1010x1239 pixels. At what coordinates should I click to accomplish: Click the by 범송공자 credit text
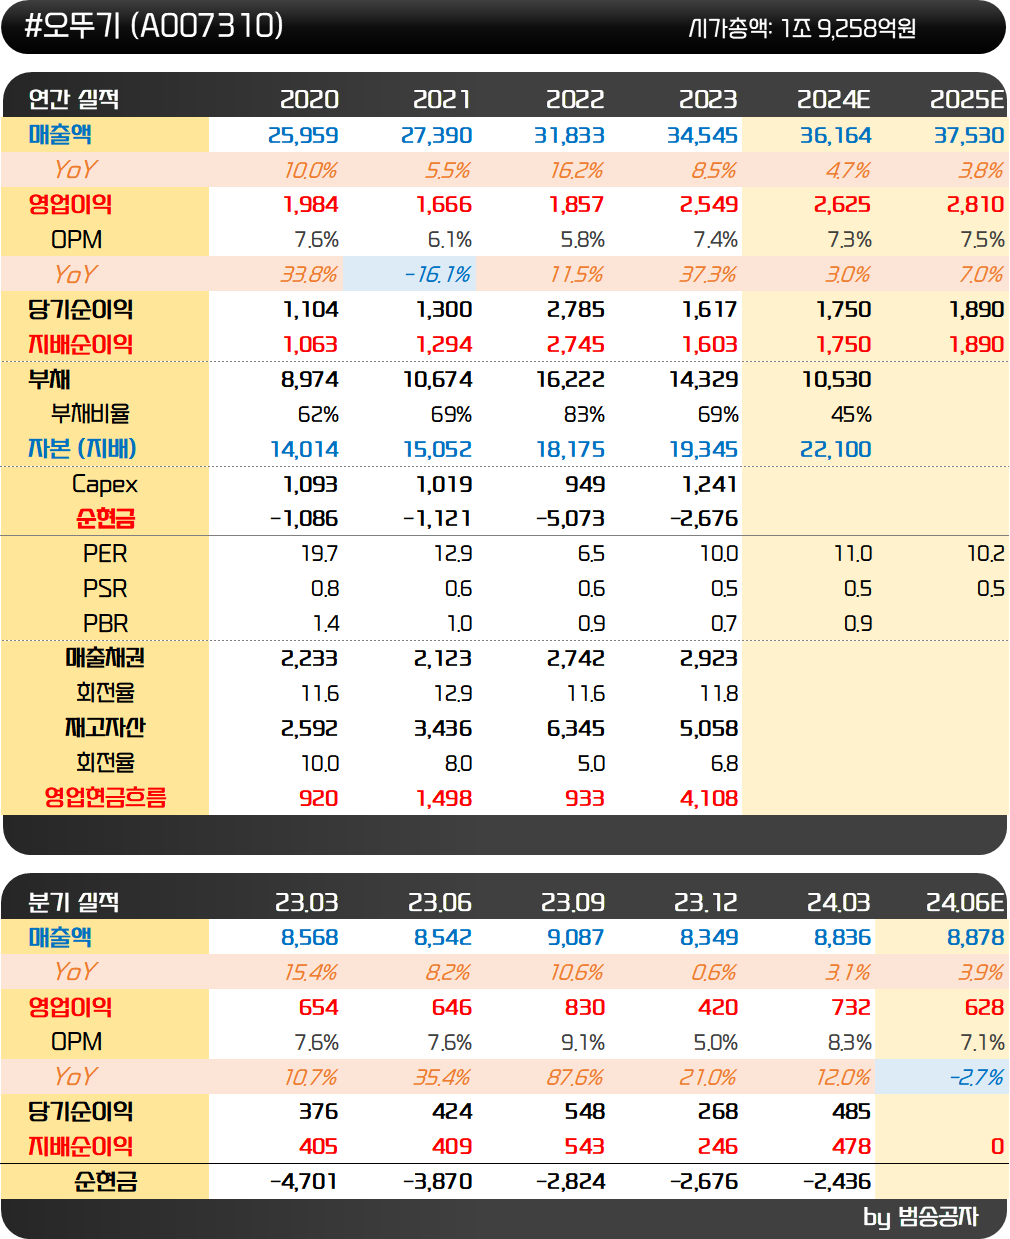(x=920, y=1217)
